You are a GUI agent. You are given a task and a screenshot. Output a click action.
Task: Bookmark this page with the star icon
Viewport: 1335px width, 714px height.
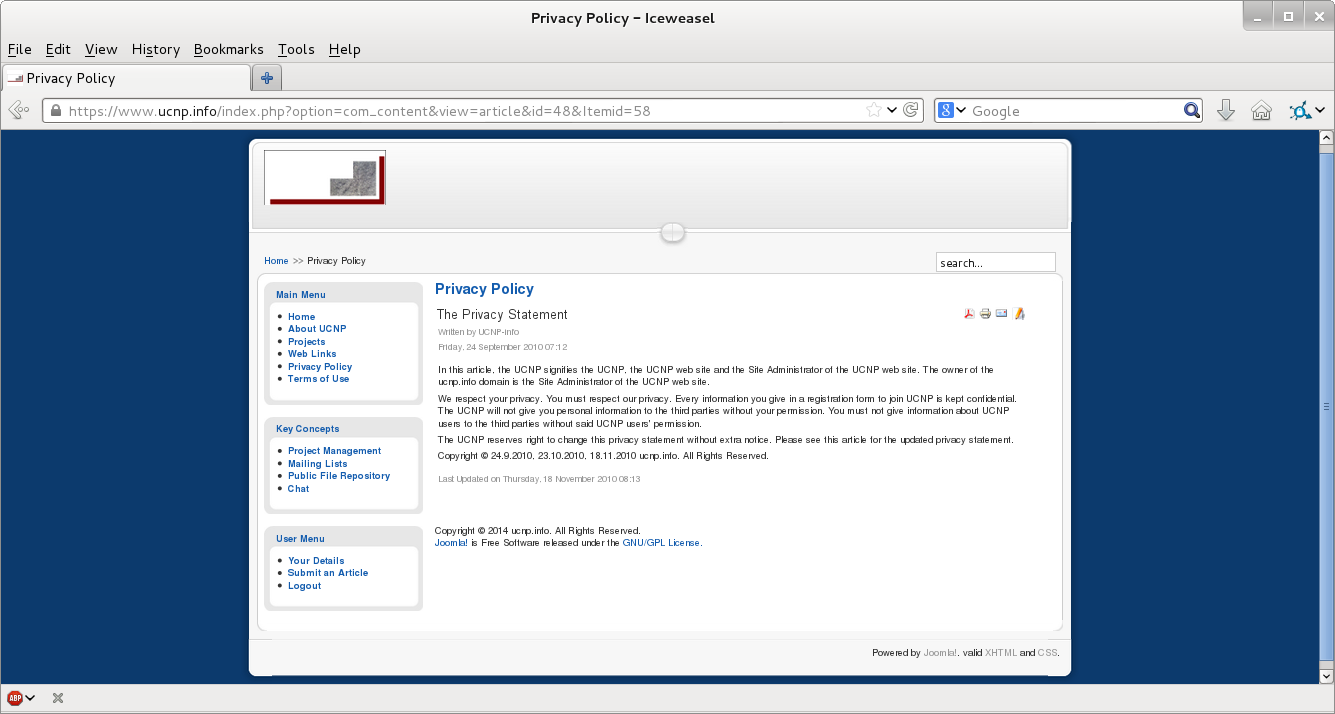coord(874,111)
